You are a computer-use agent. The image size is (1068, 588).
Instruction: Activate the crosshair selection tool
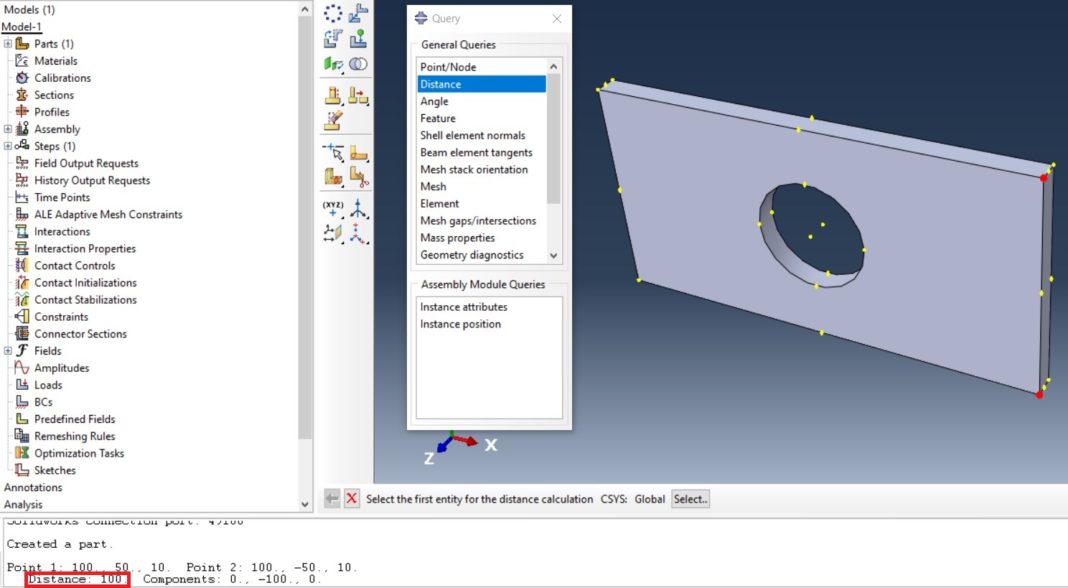[335, 152]
